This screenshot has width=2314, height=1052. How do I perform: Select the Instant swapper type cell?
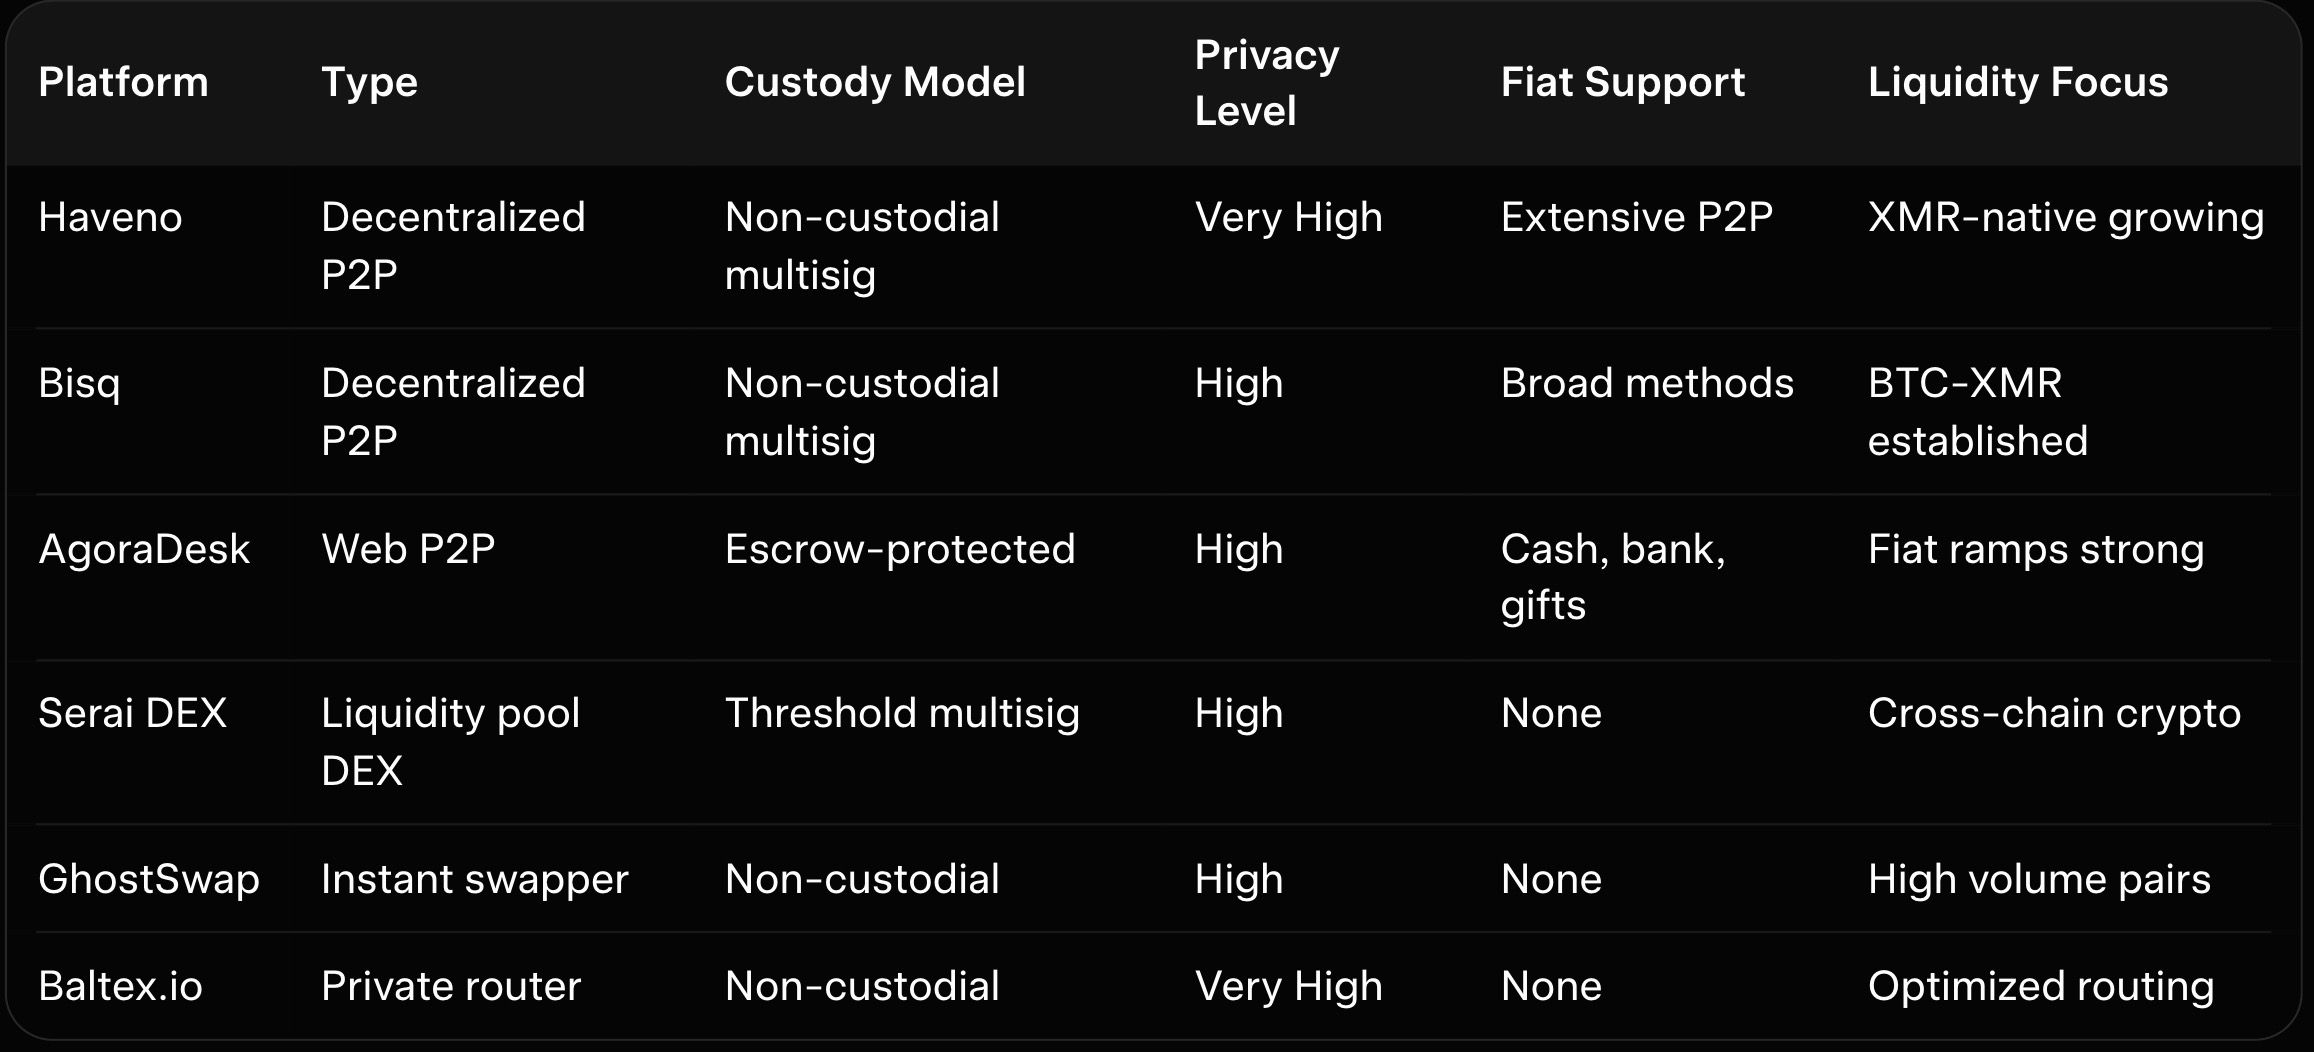point(474,879)
